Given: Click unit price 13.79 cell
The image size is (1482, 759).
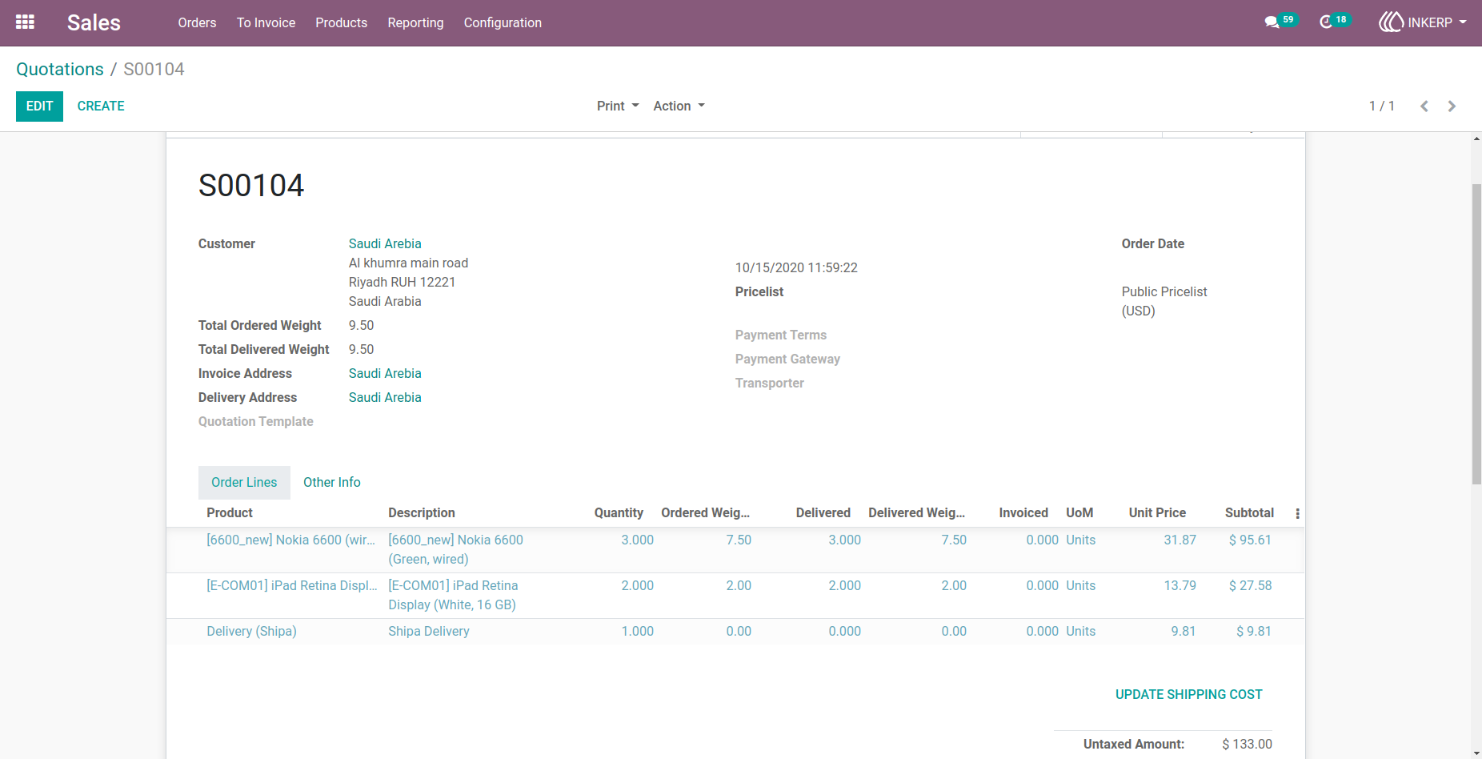Looking at the screenshot, I should tap(1180, 586).
